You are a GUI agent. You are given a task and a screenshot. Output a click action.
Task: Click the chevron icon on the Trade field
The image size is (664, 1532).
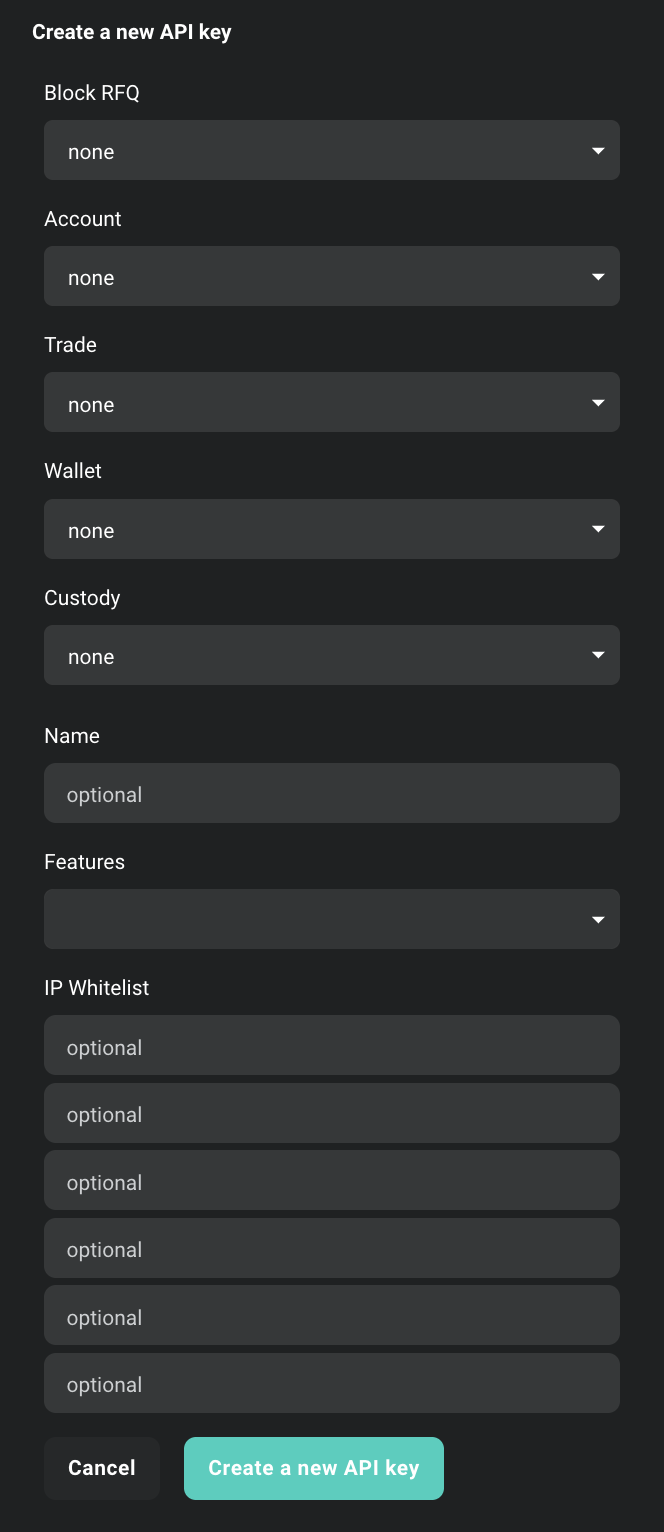coord(598,402)
